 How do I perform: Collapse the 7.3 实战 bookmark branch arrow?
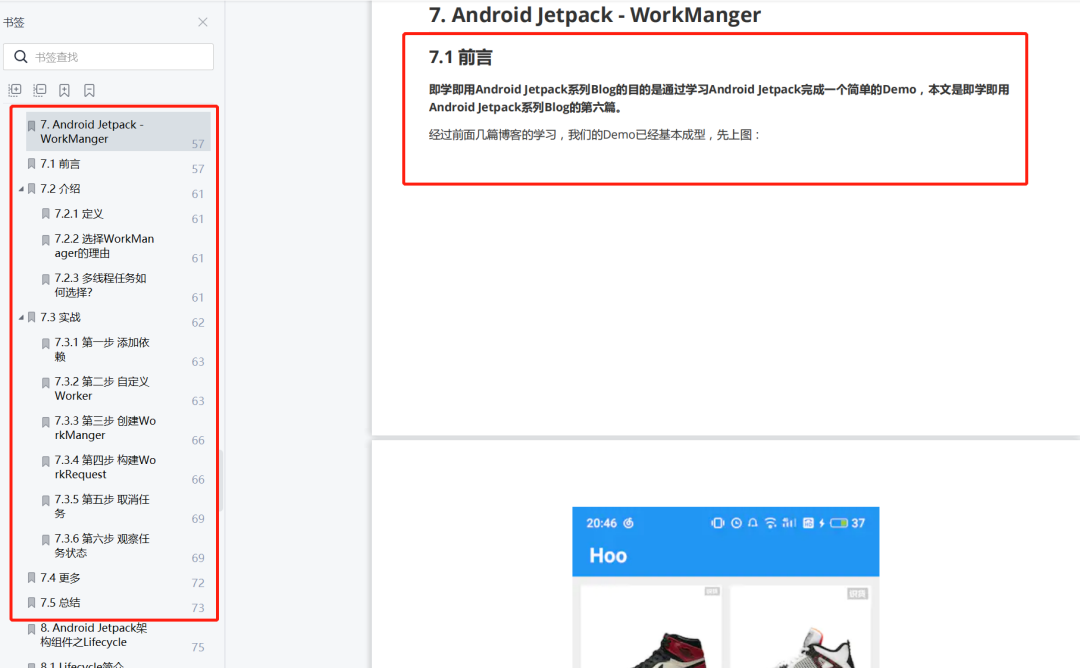[x=21, y=317]
